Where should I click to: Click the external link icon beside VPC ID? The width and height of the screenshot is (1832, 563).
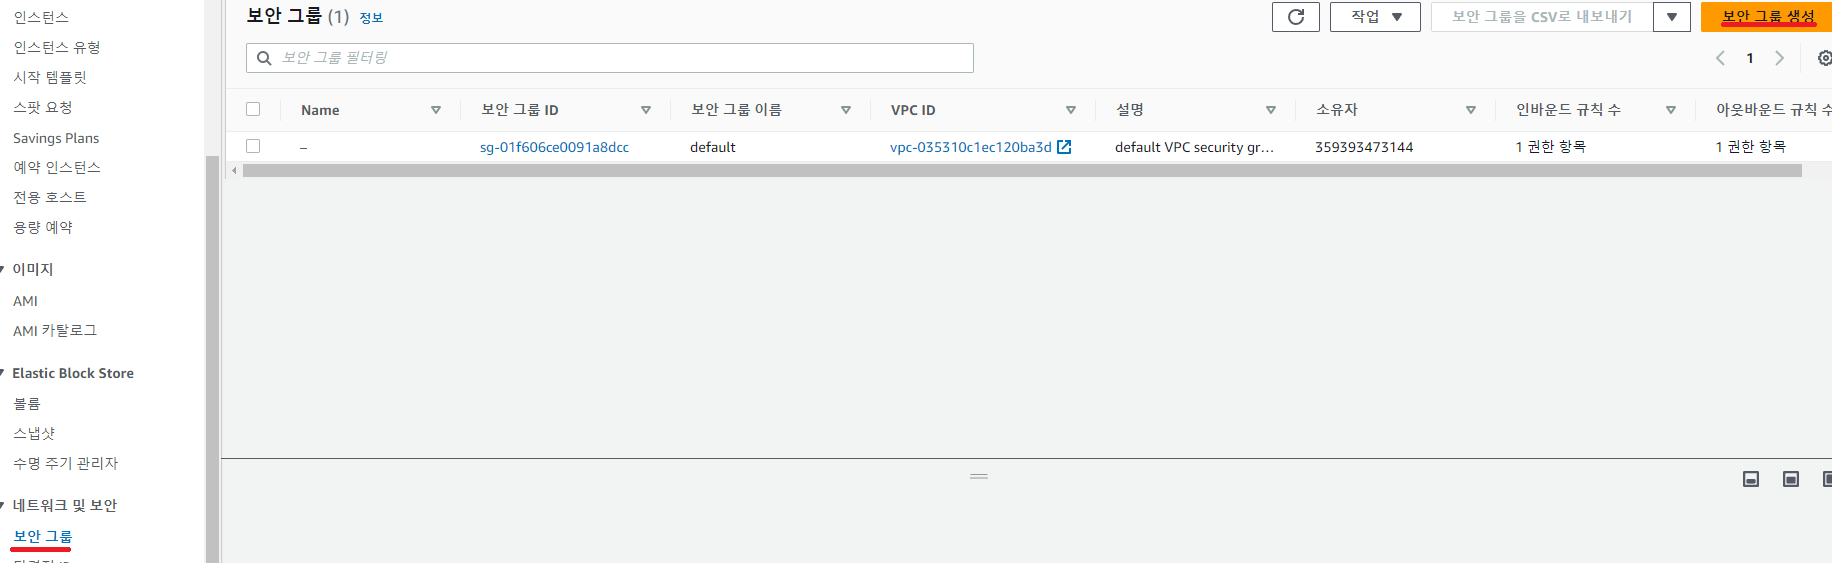tap(1064, 147)
